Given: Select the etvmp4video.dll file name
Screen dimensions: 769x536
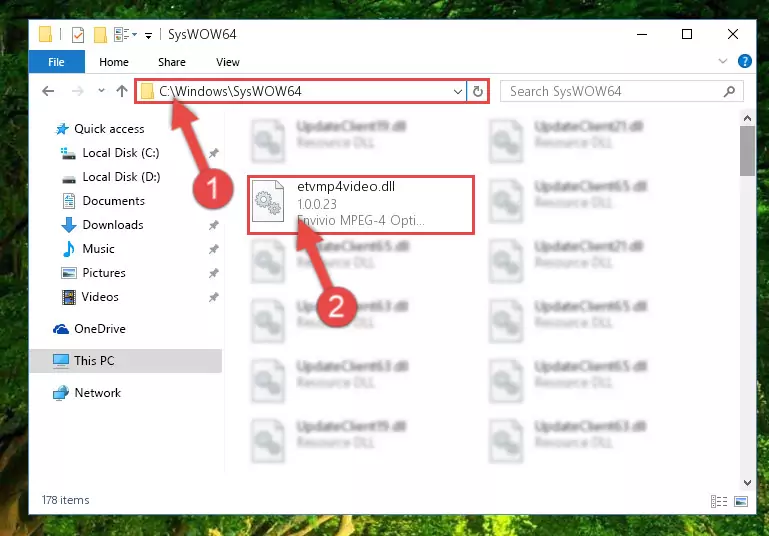Looking at the screenshot, I should pos(346,187).
